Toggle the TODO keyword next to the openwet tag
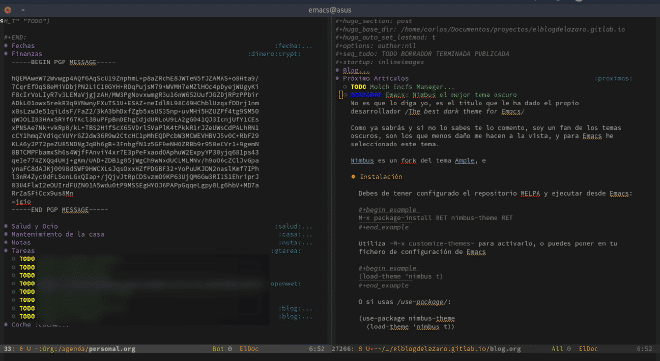Viewport: 660px width, 361px height. (27, 284)
